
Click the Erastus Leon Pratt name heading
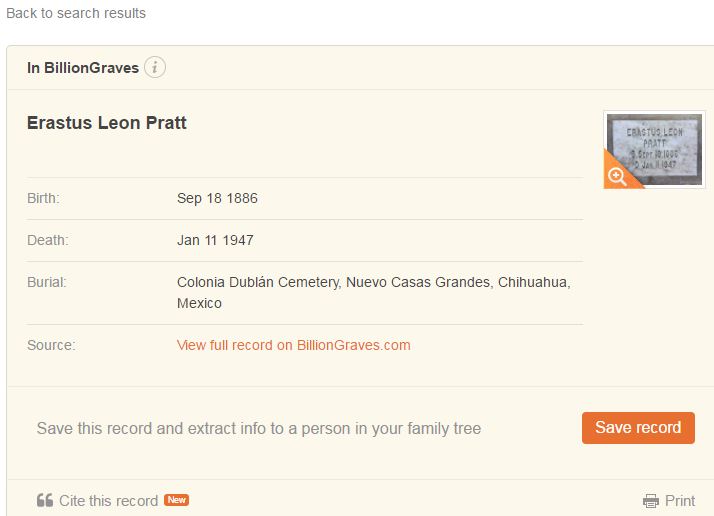[107, 123]
